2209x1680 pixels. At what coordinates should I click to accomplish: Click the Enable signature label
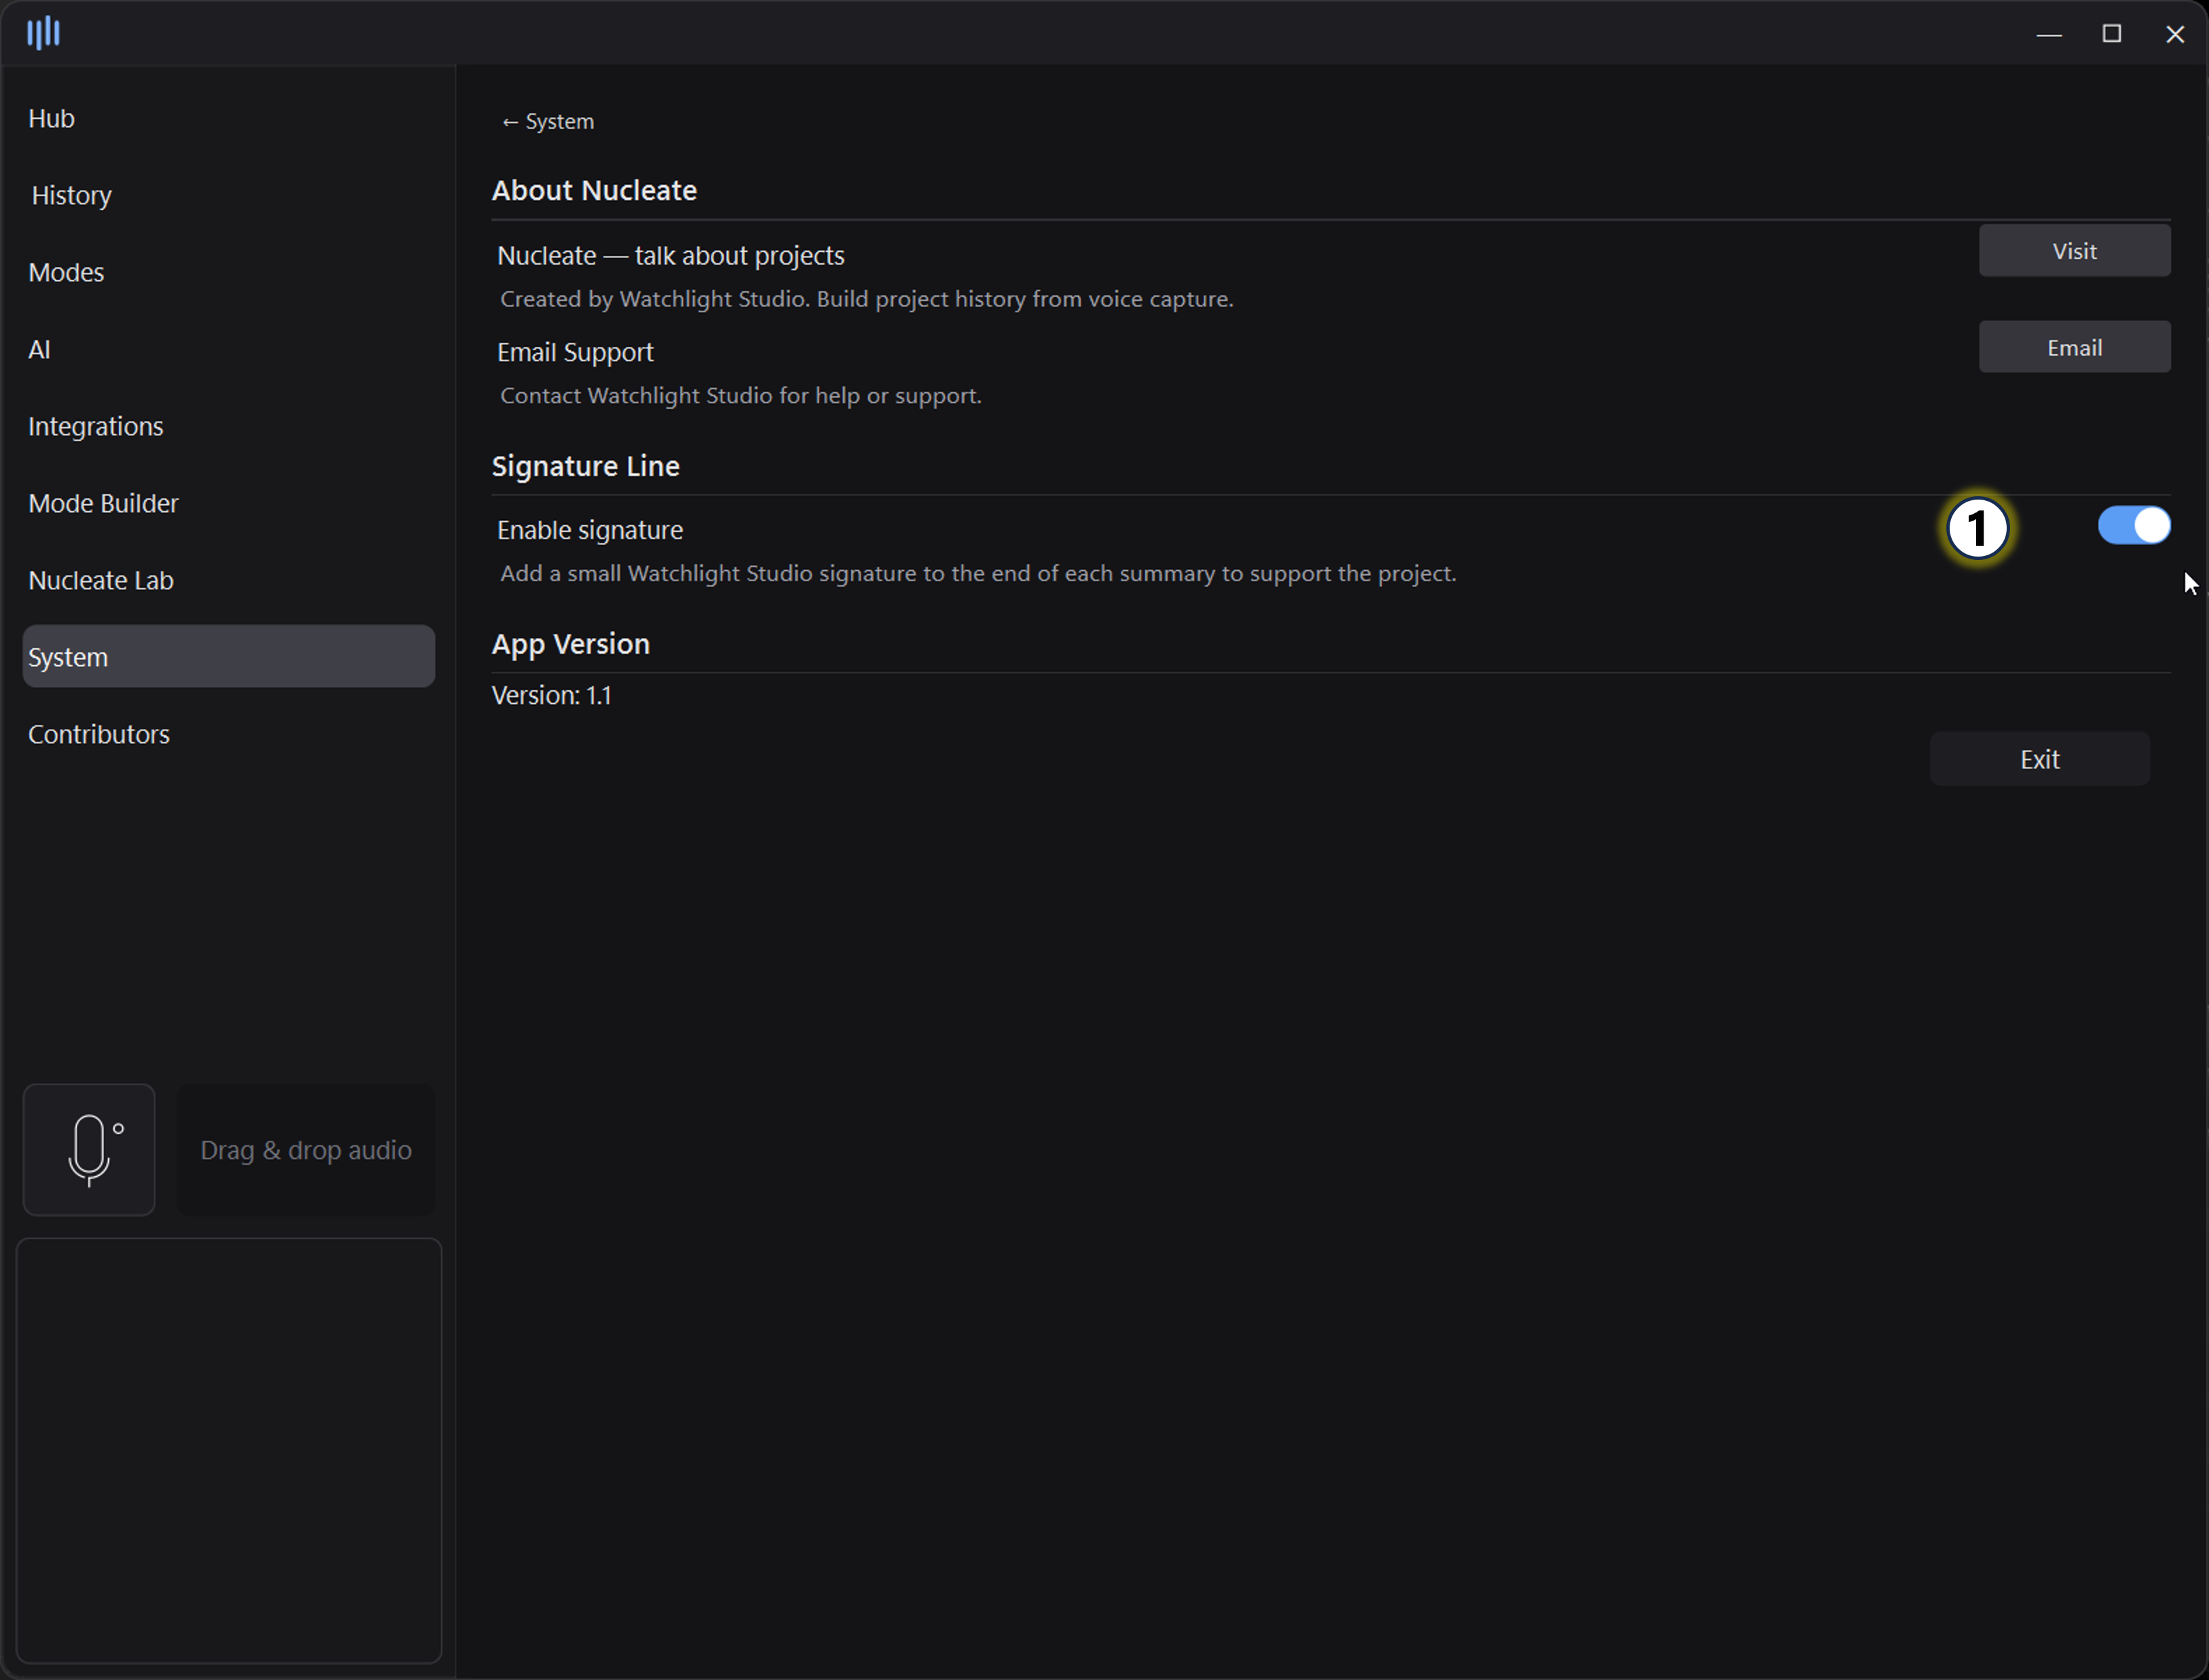[590, 530]
